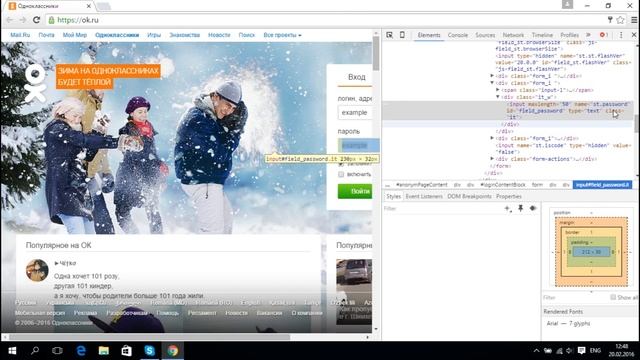Click the Odnoklassniki OK logo
This screenshot has height=360, width=640.
(35, 83)
